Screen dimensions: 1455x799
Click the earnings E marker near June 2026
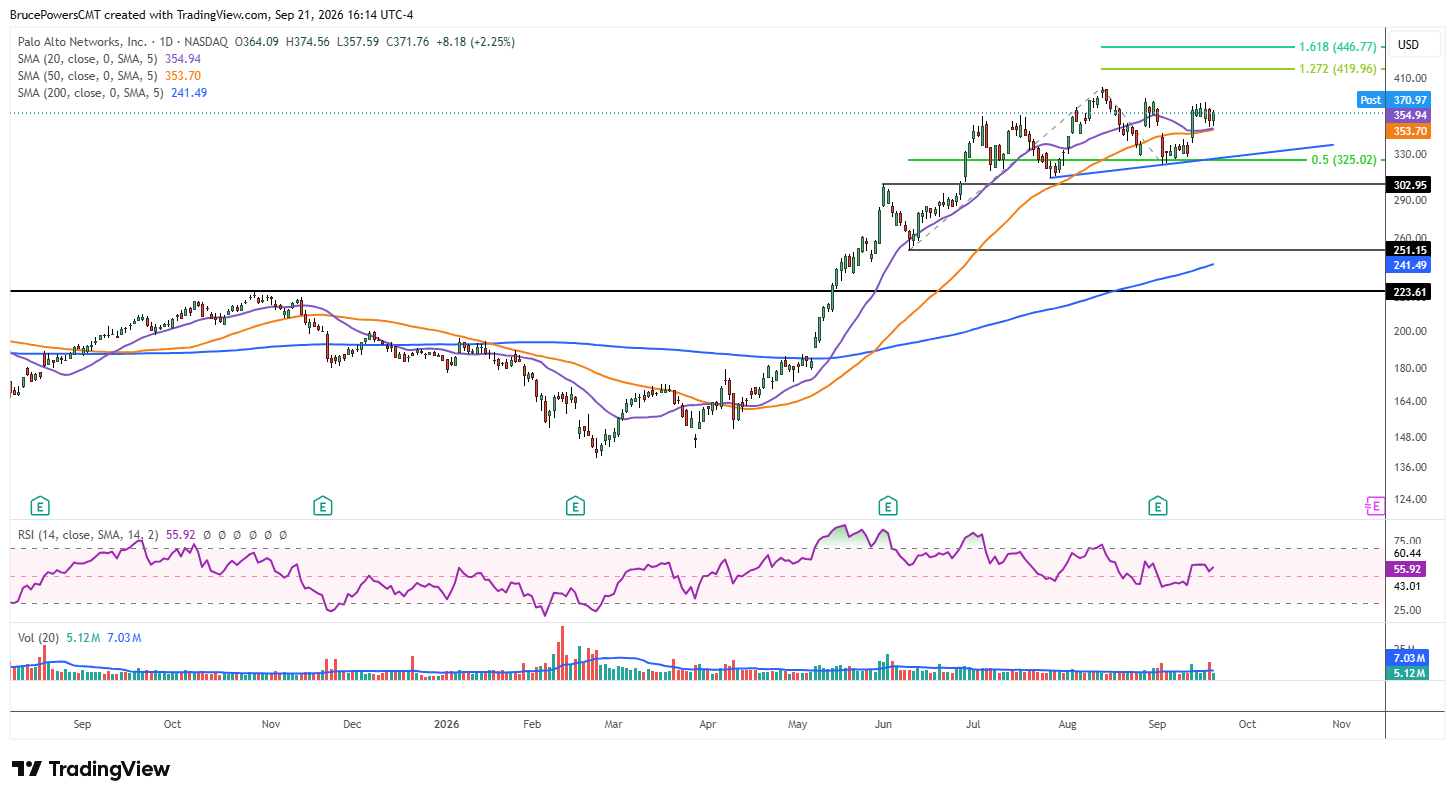(x=886, y=506)
